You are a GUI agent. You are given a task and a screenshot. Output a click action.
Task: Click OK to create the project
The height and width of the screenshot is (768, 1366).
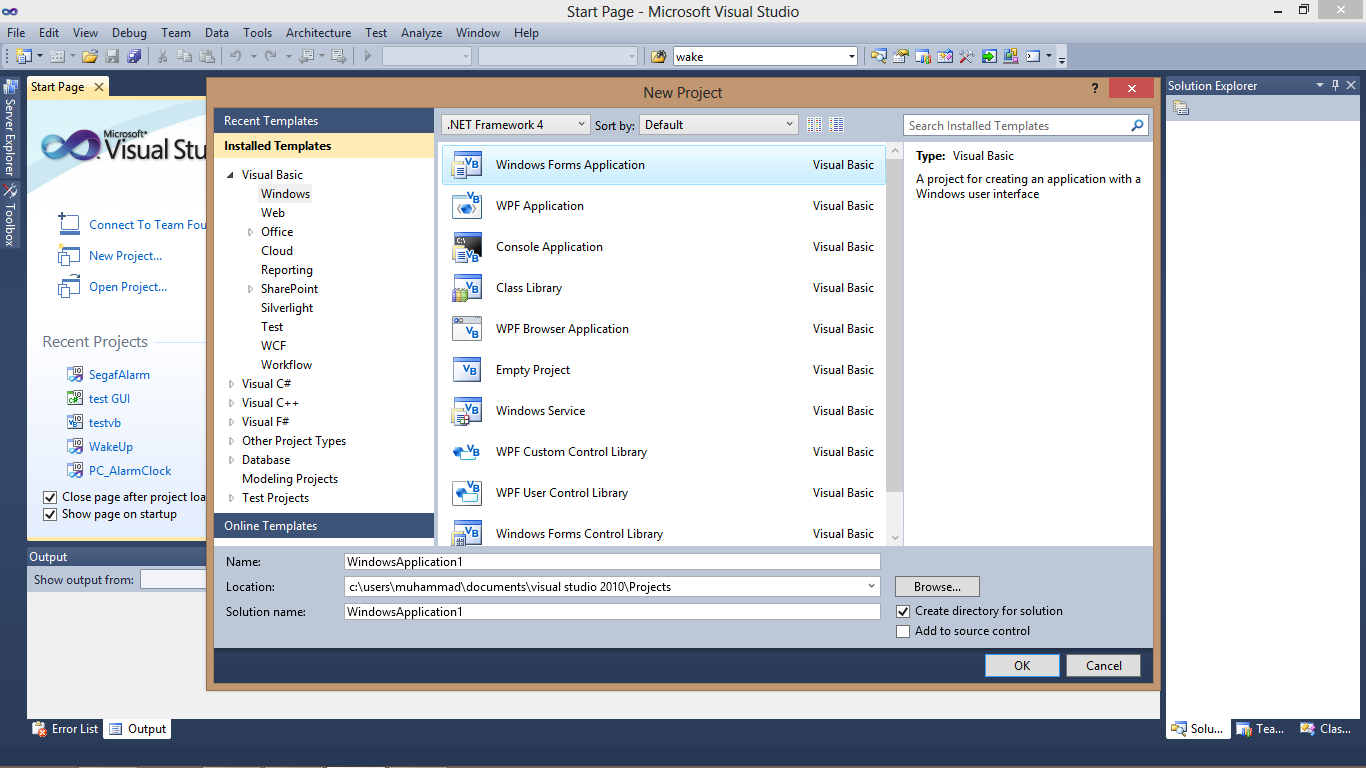(x=1022, y=666)
